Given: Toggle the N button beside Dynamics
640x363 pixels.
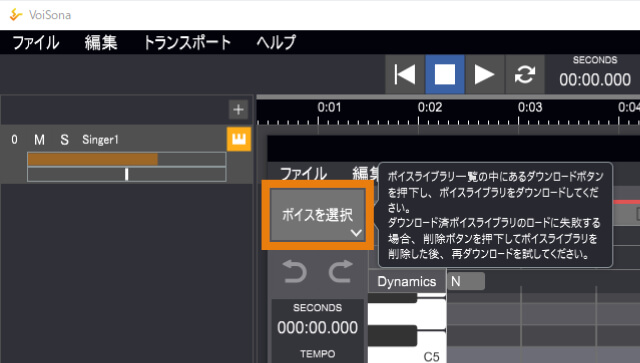Looking at the screenshot, I should (x=466, y=281).
